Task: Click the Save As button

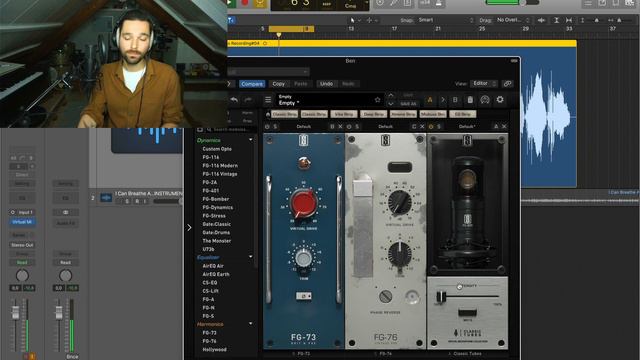Action: click(408, 104)
